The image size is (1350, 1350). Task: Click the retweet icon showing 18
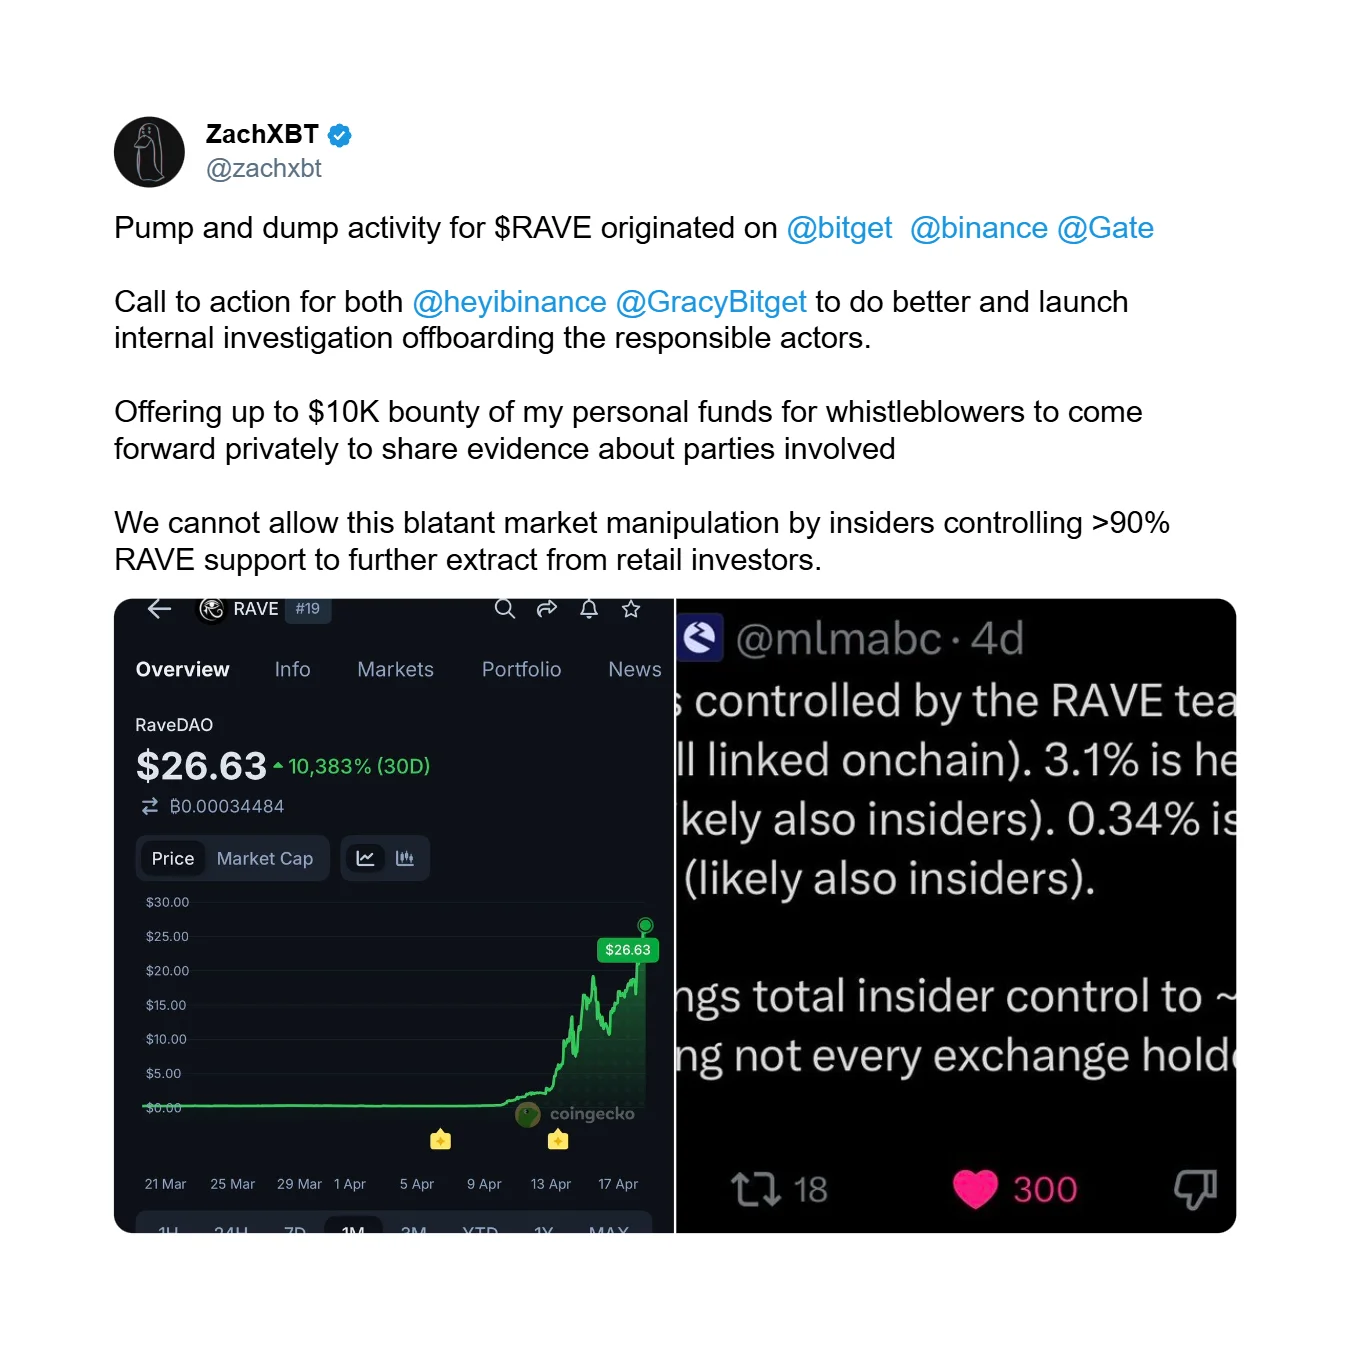[756, 1189]
